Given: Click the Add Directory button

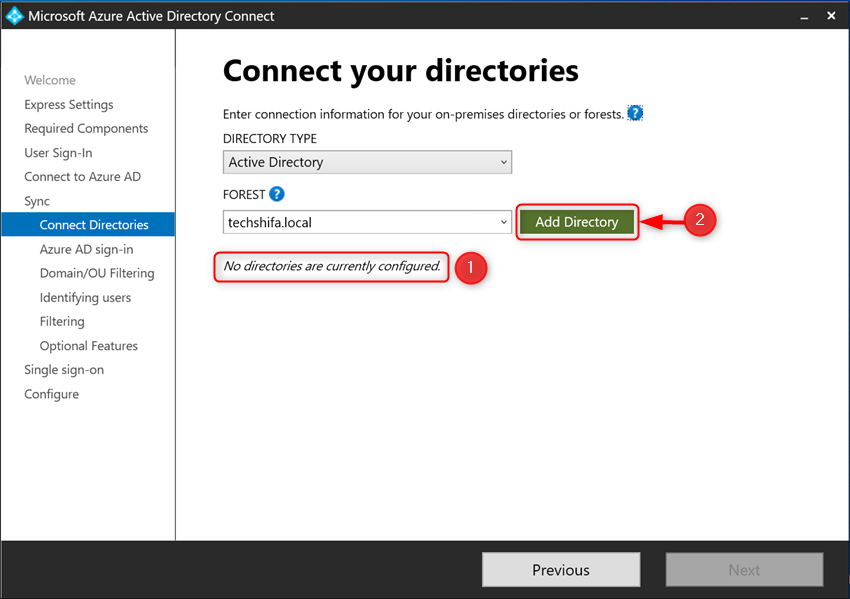Looking at the screenshot, I should click(577, 221).
